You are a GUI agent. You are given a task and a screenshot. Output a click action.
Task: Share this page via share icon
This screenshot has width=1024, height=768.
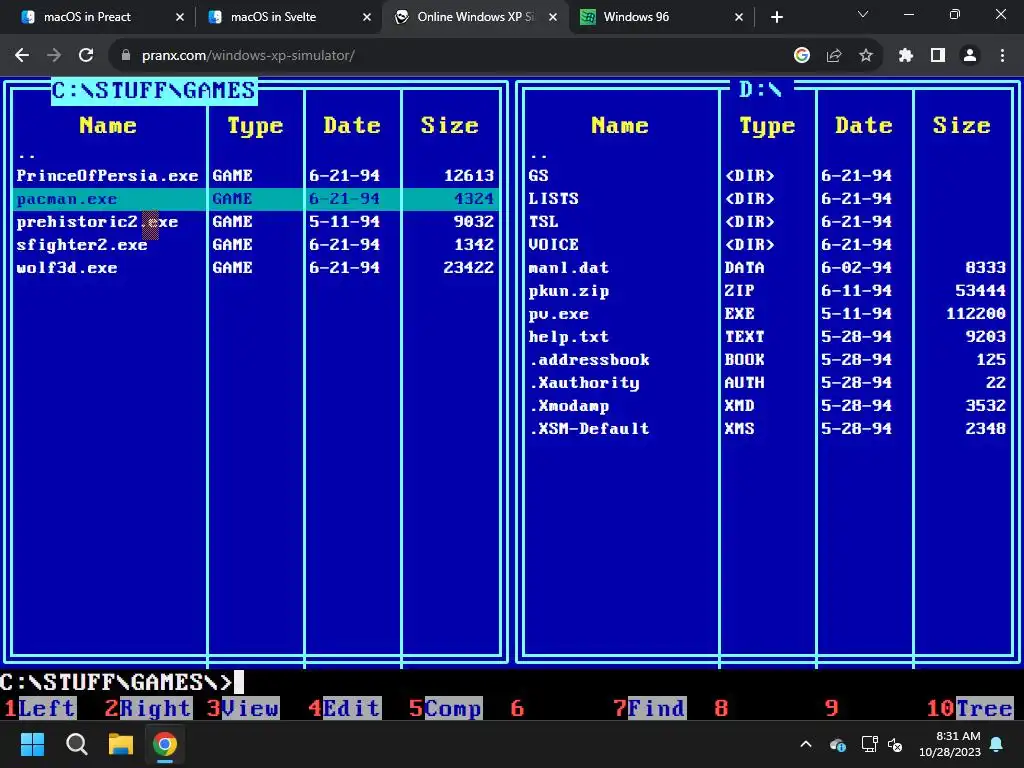pyautogui.click(x=834, y=56)
